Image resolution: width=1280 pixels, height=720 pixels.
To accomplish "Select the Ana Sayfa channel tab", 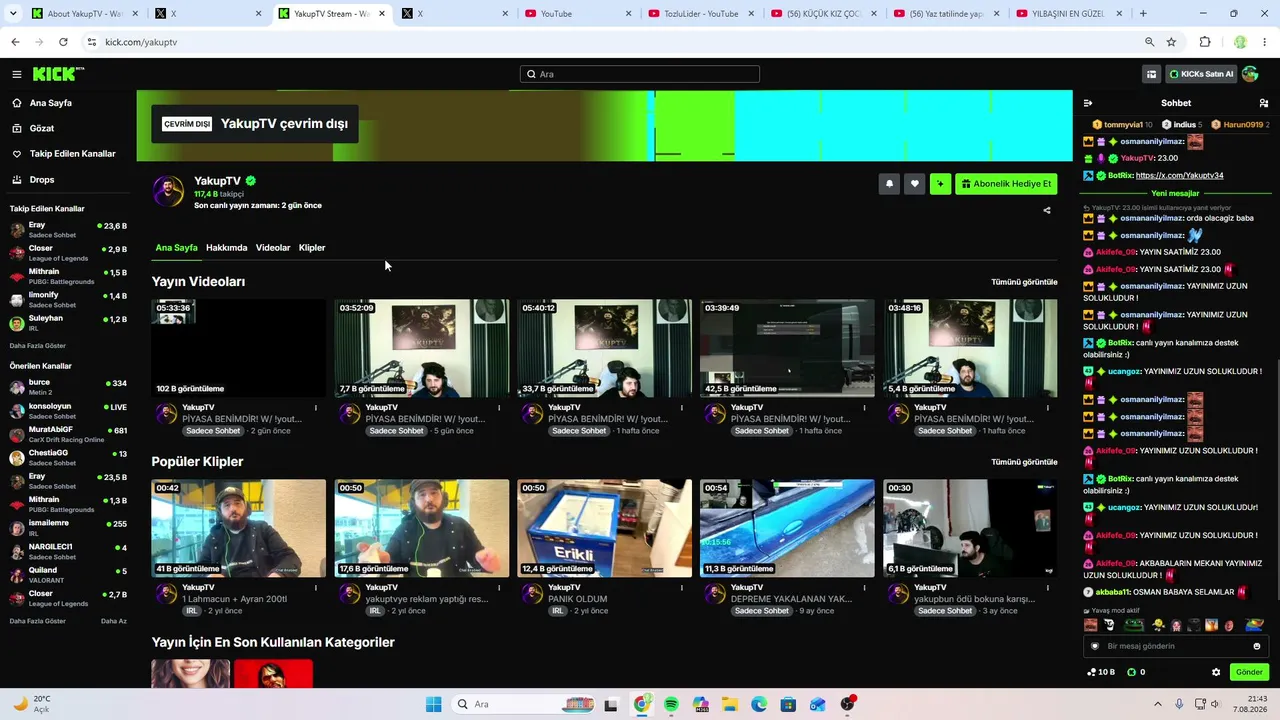I will coord(176,248).
